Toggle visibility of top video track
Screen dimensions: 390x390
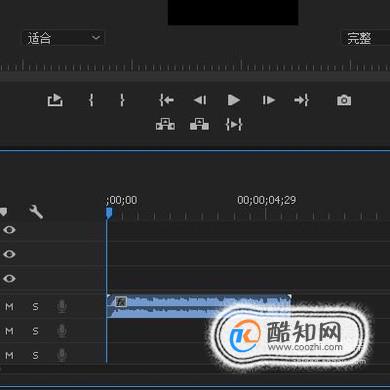pyautogui.click(x=9, y=230)
